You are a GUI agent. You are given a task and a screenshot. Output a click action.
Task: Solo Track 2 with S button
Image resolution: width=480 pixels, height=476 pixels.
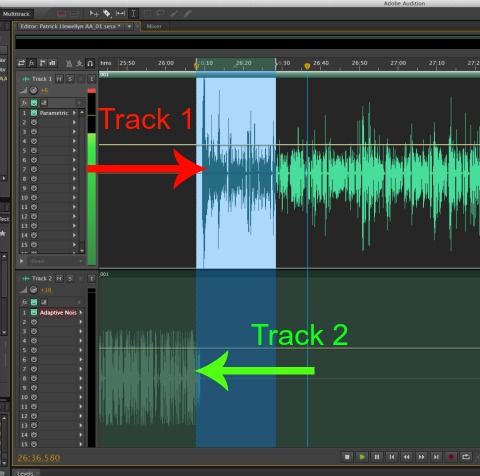click(x=70, y=278)
